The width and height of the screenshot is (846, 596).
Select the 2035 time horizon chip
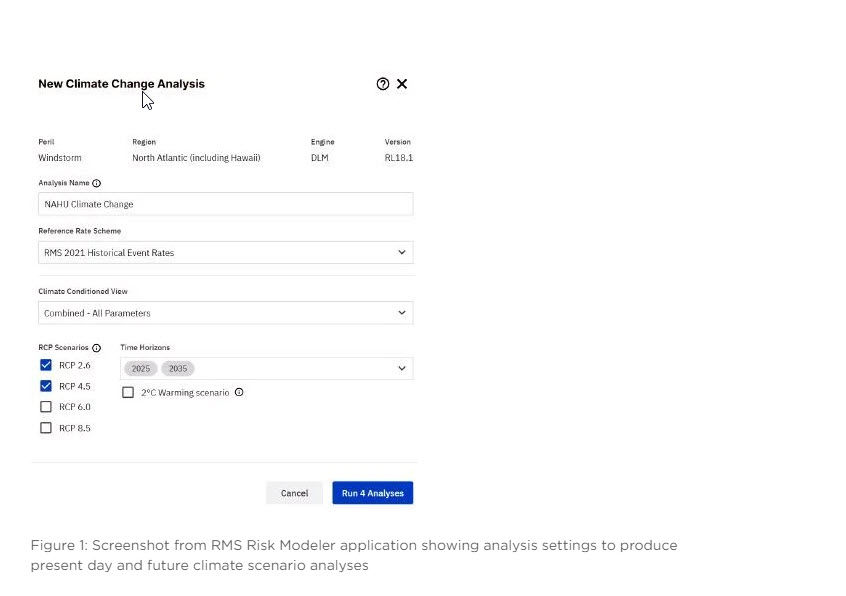(178, 368)
